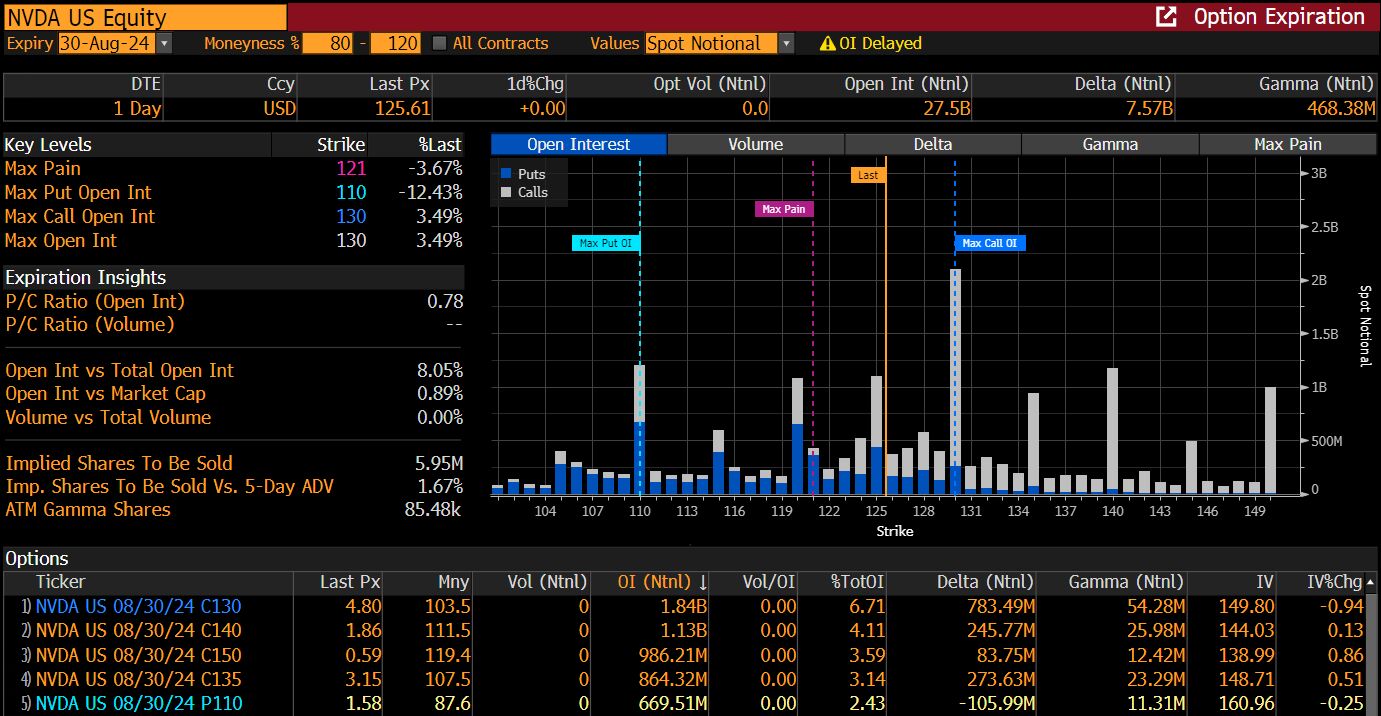Expand the Values Spot Notional dropdown
This screenshot has height=716, width=1381.
tap(786, 44)
